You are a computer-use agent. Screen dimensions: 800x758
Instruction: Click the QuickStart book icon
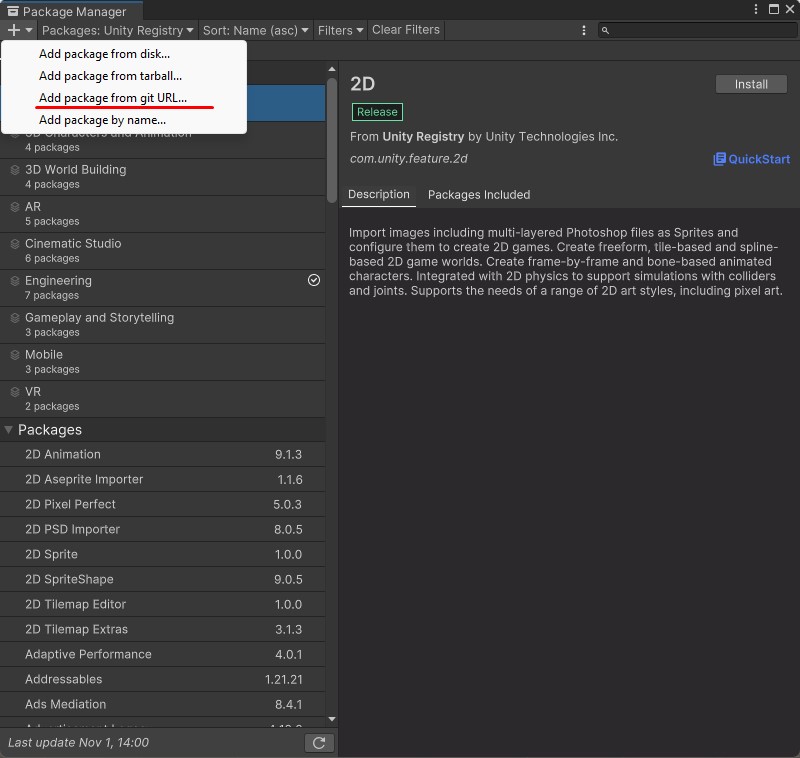719,159
